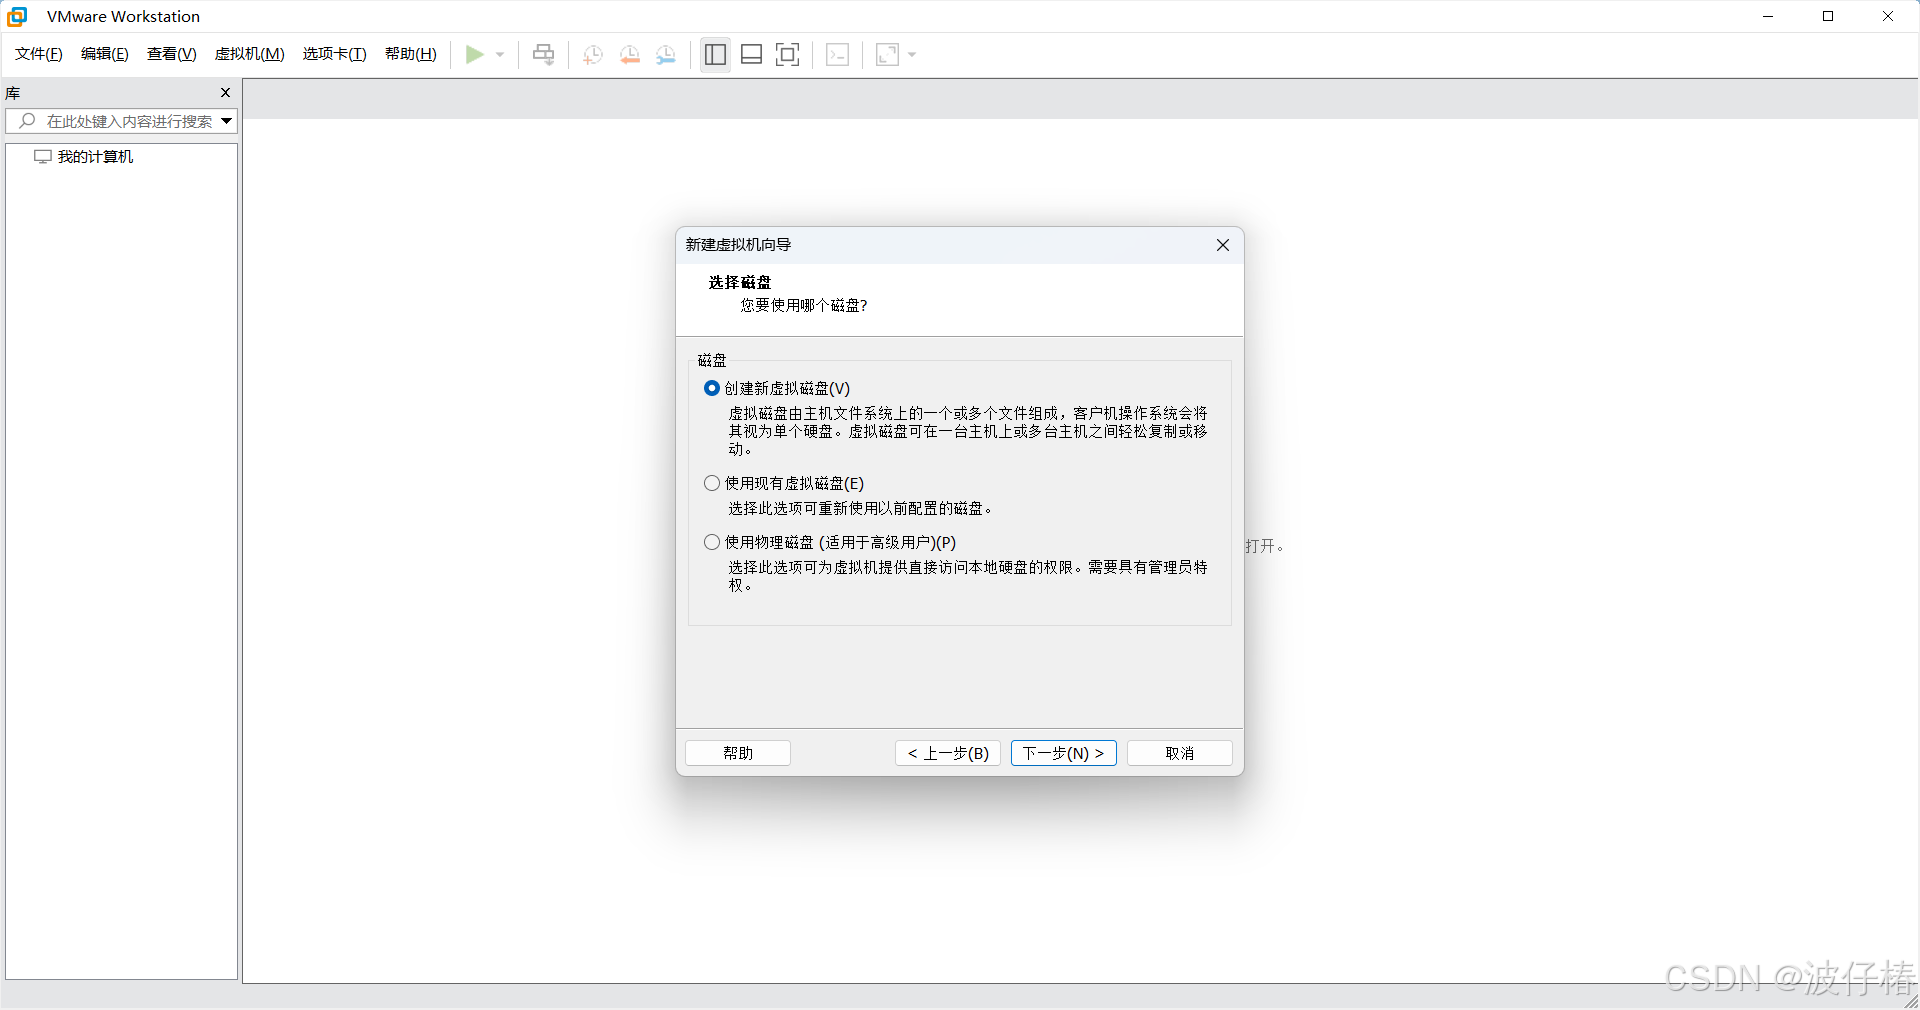Click the 帮助 button in the dialog
This screenshot has height=1010, width=1920.
tap(737, 753)
